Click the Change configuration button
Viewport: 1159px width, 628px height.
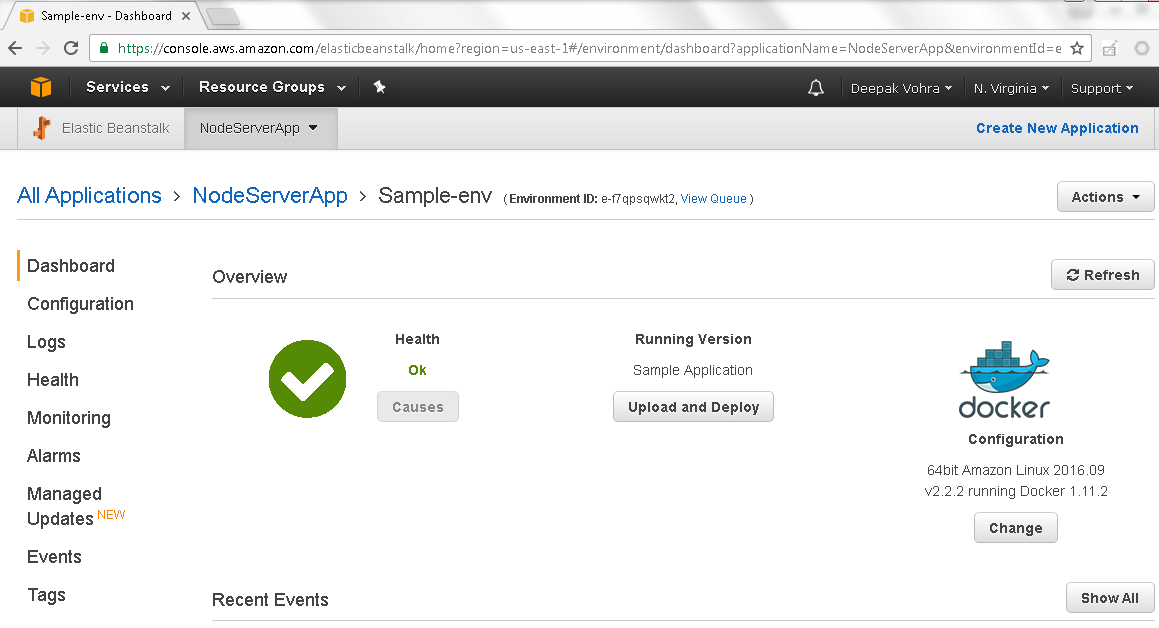(1016, 528)
